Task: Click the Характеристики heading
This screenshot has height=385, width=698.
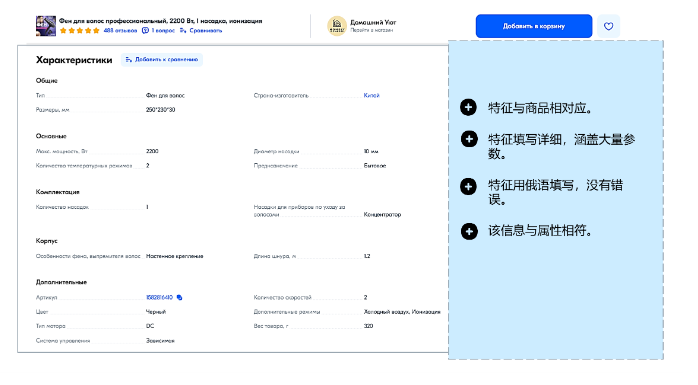Action: (x=74, y=60)
